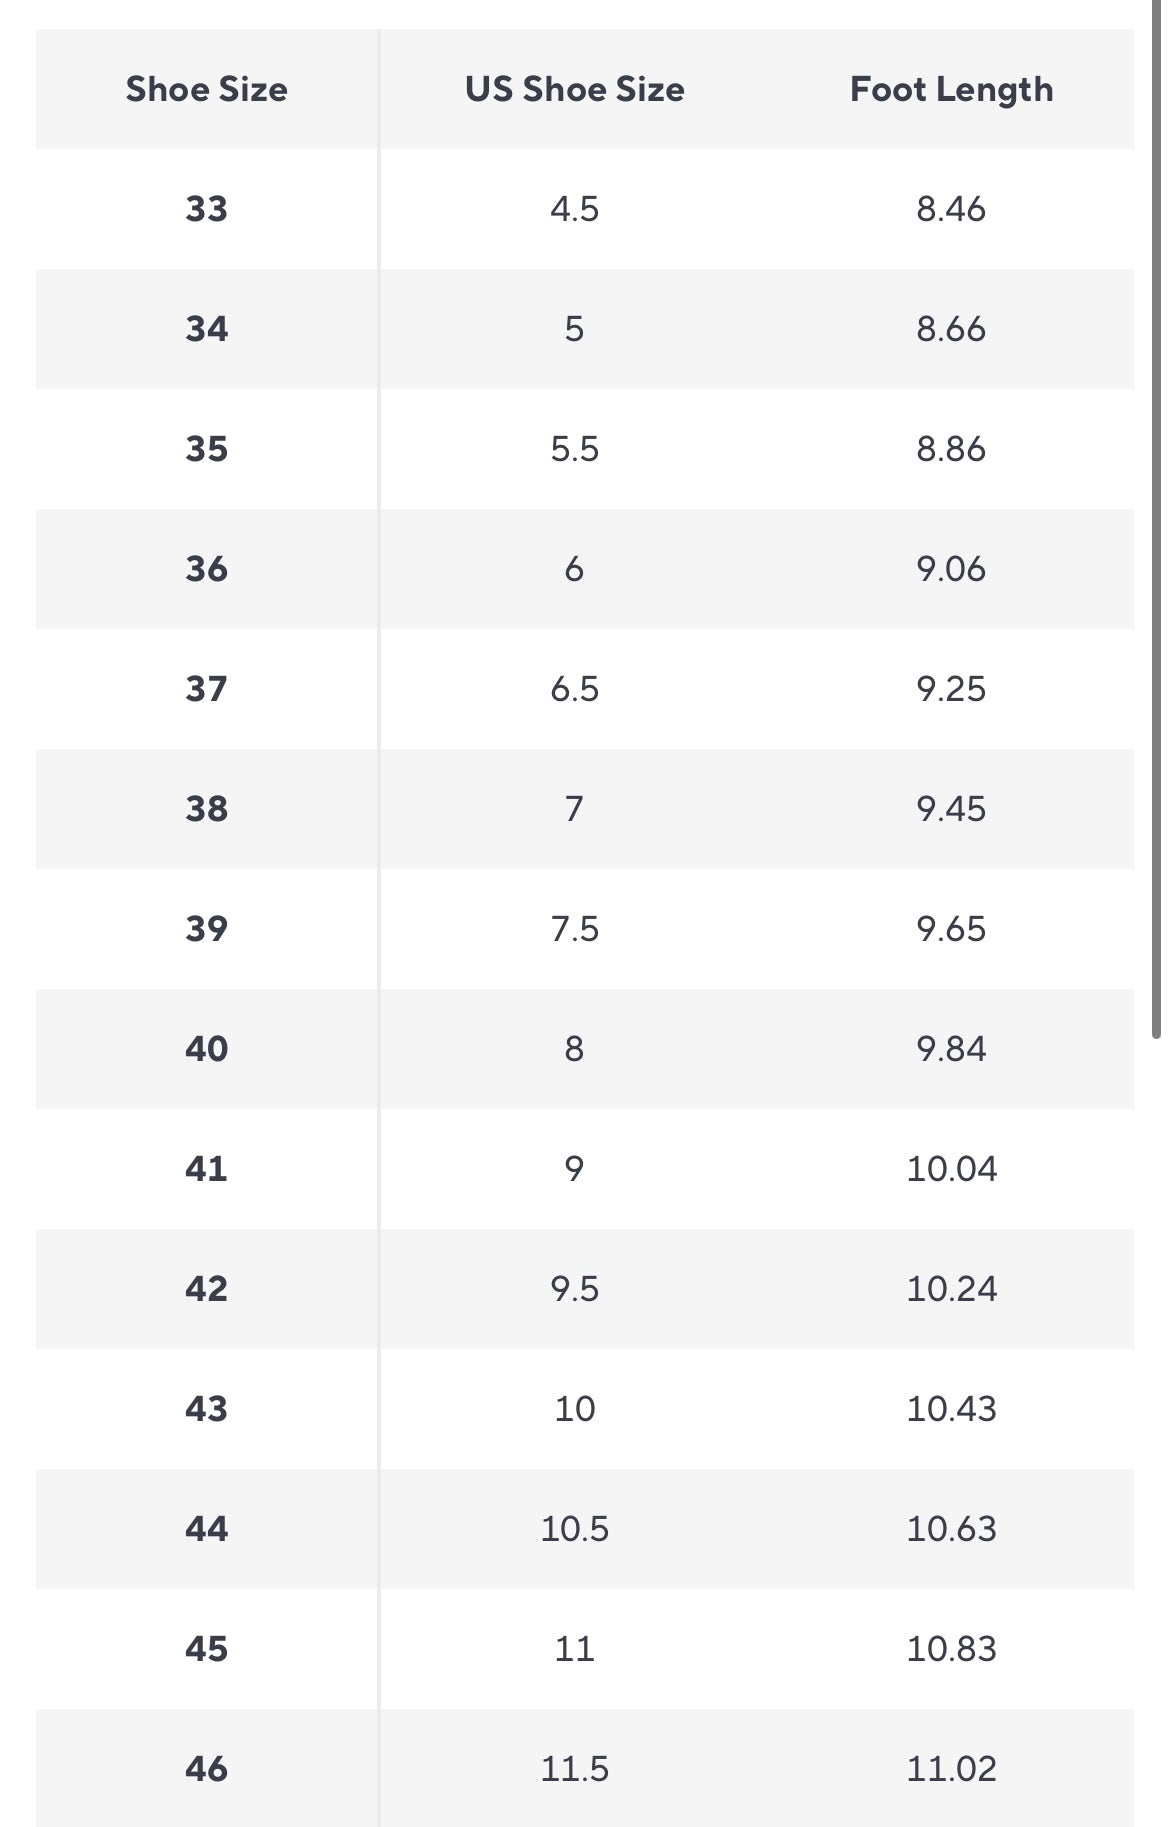The width and height of the screenshot is (1170, 1827).
Task: Select shoe size 43 row label
Action: click(206, 1409)
